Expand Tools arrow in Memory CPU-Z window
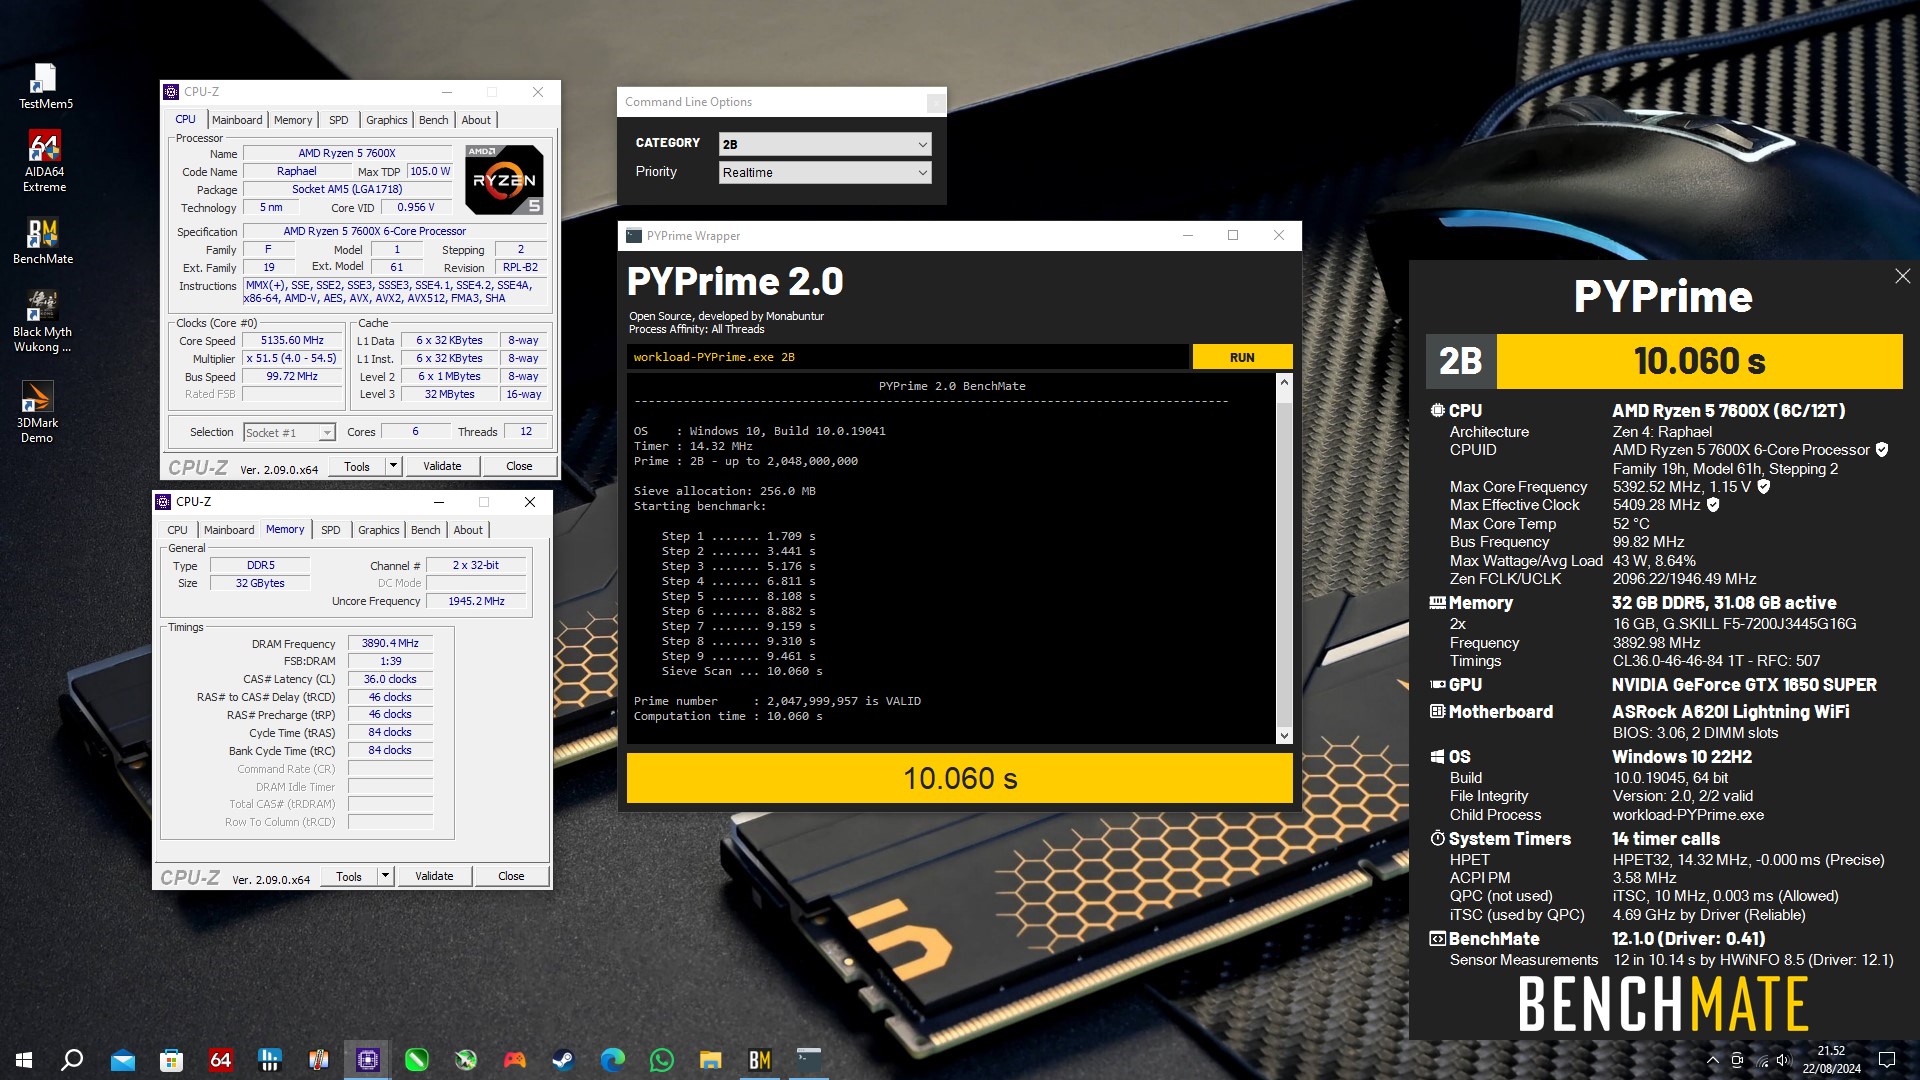Viewport: 1920px width, 1080px height. coord(385,876)
